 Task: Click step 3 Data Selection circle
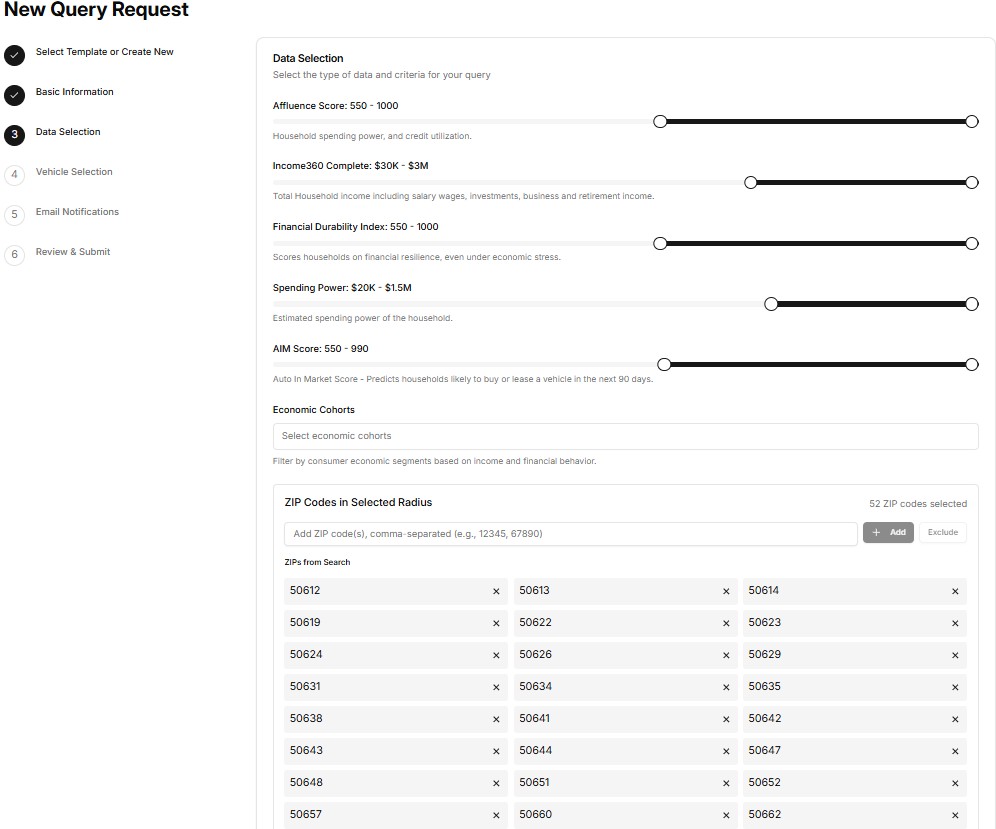click(14, 134)
